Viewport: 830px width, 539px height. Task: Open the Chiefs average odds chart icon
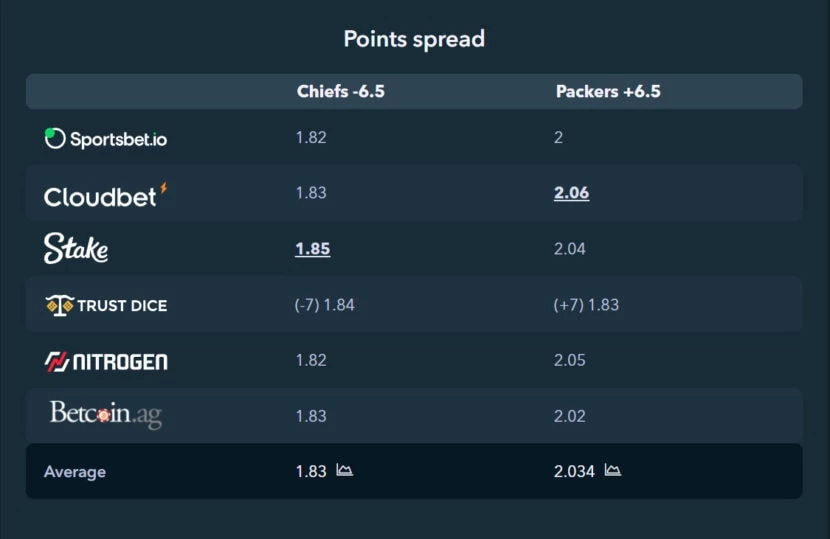(x=345, y=470)
